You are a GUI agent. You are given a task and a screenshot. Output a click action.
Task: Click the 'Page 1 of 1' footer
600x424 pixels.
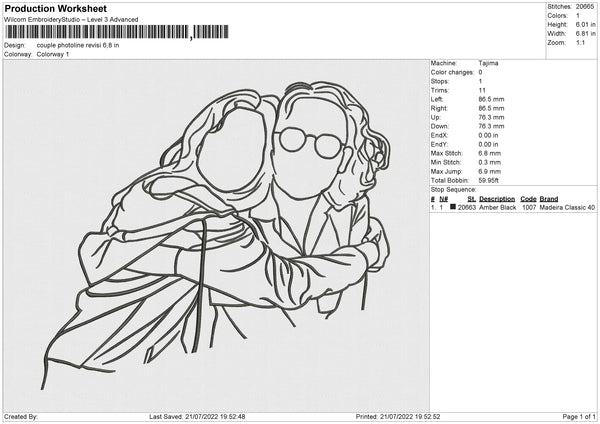click(579, 417)
